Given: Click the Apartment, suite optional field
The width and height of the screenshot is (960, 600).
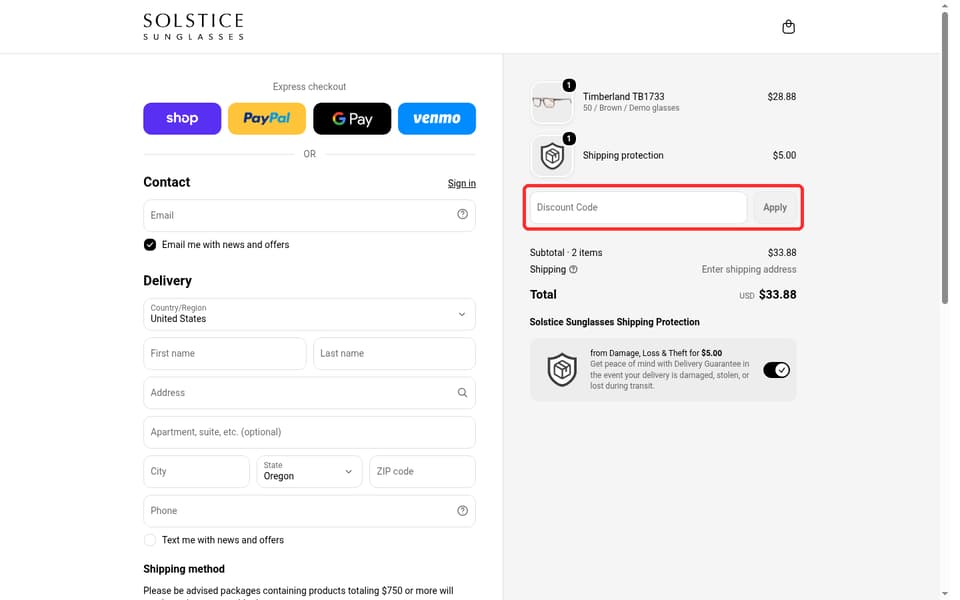Looking at the screenshot, I should point(309,432).
